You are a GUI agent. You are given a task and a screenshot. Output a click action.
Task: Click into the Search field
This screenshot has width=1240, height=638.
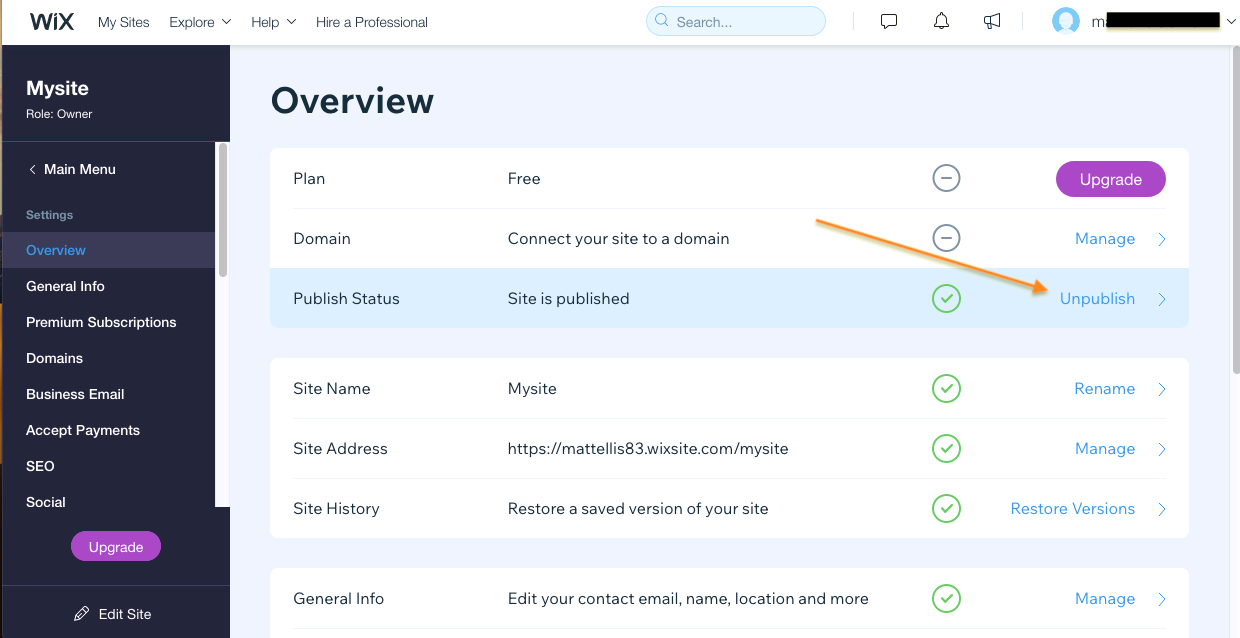pos(736,21)
